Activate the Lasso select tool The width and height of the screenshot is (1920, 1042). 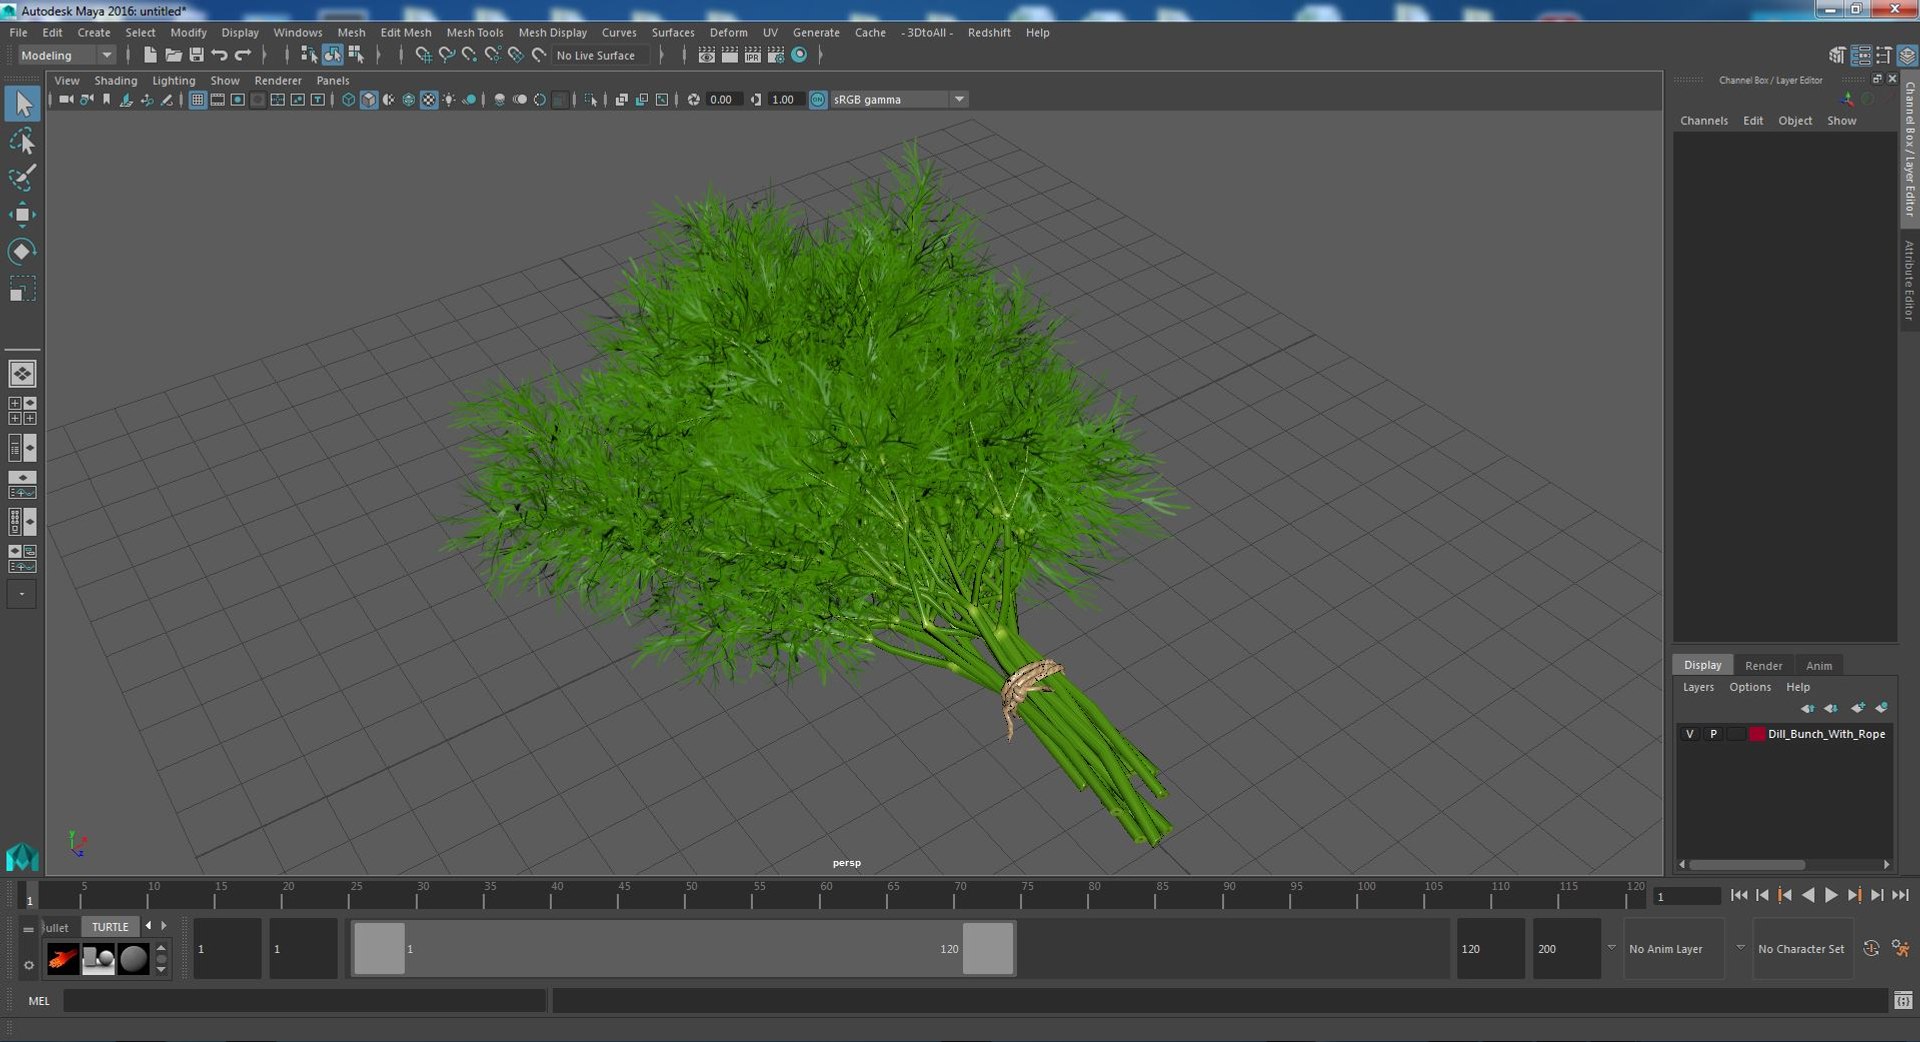tap(22, 141)
